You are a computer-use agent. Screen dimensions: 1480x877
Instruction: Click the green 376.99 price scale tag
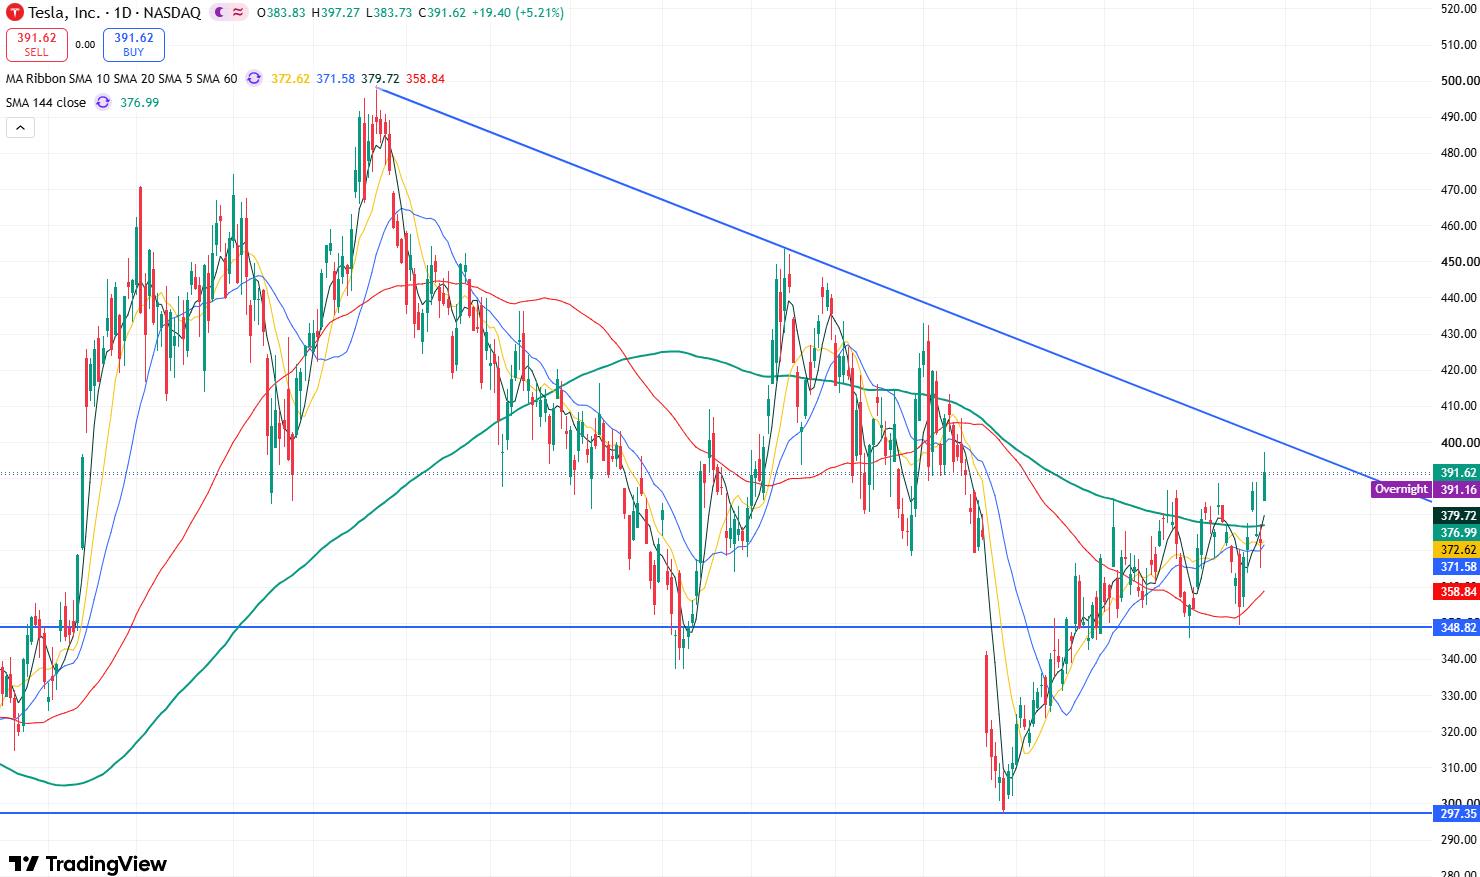pos(1456,533)
